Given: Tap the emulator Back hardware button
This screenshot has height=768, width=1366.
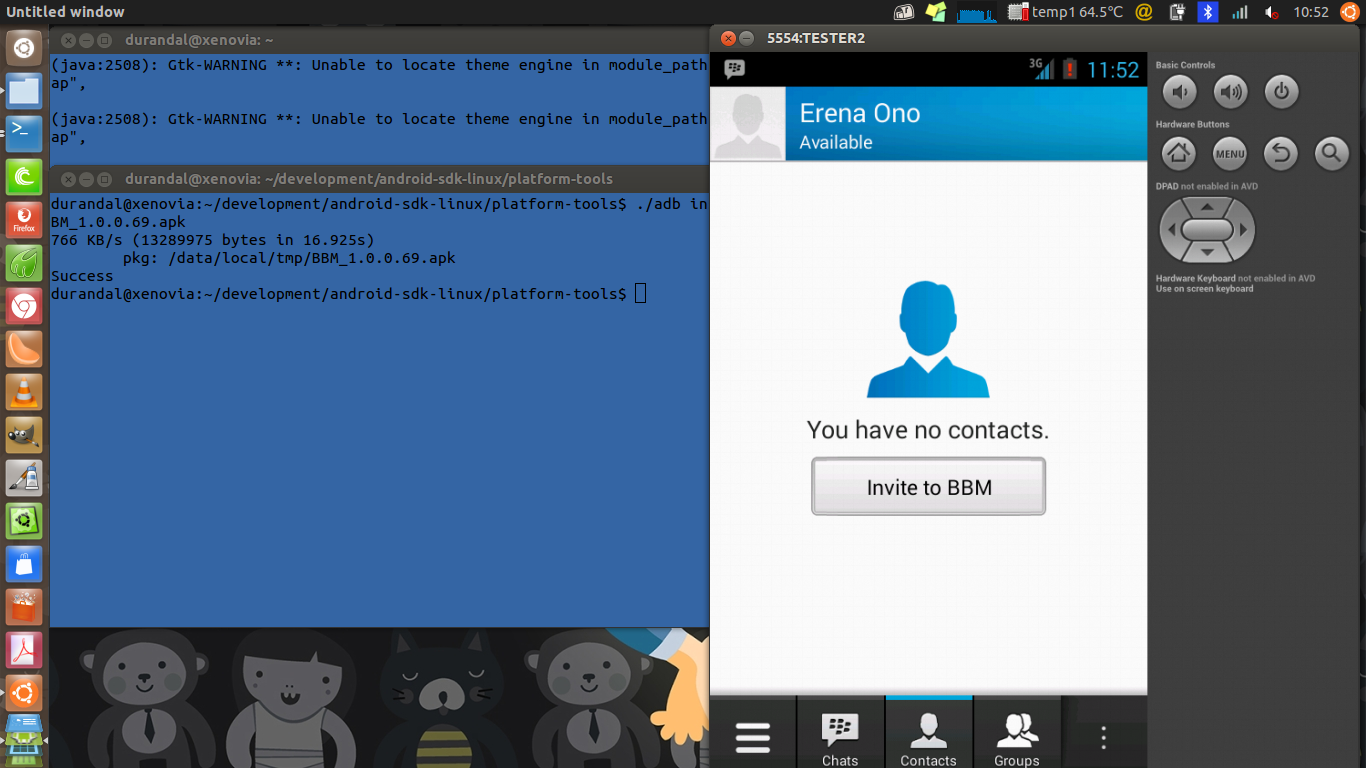Looking at the screenshot, I should [x=1281, y=154].
